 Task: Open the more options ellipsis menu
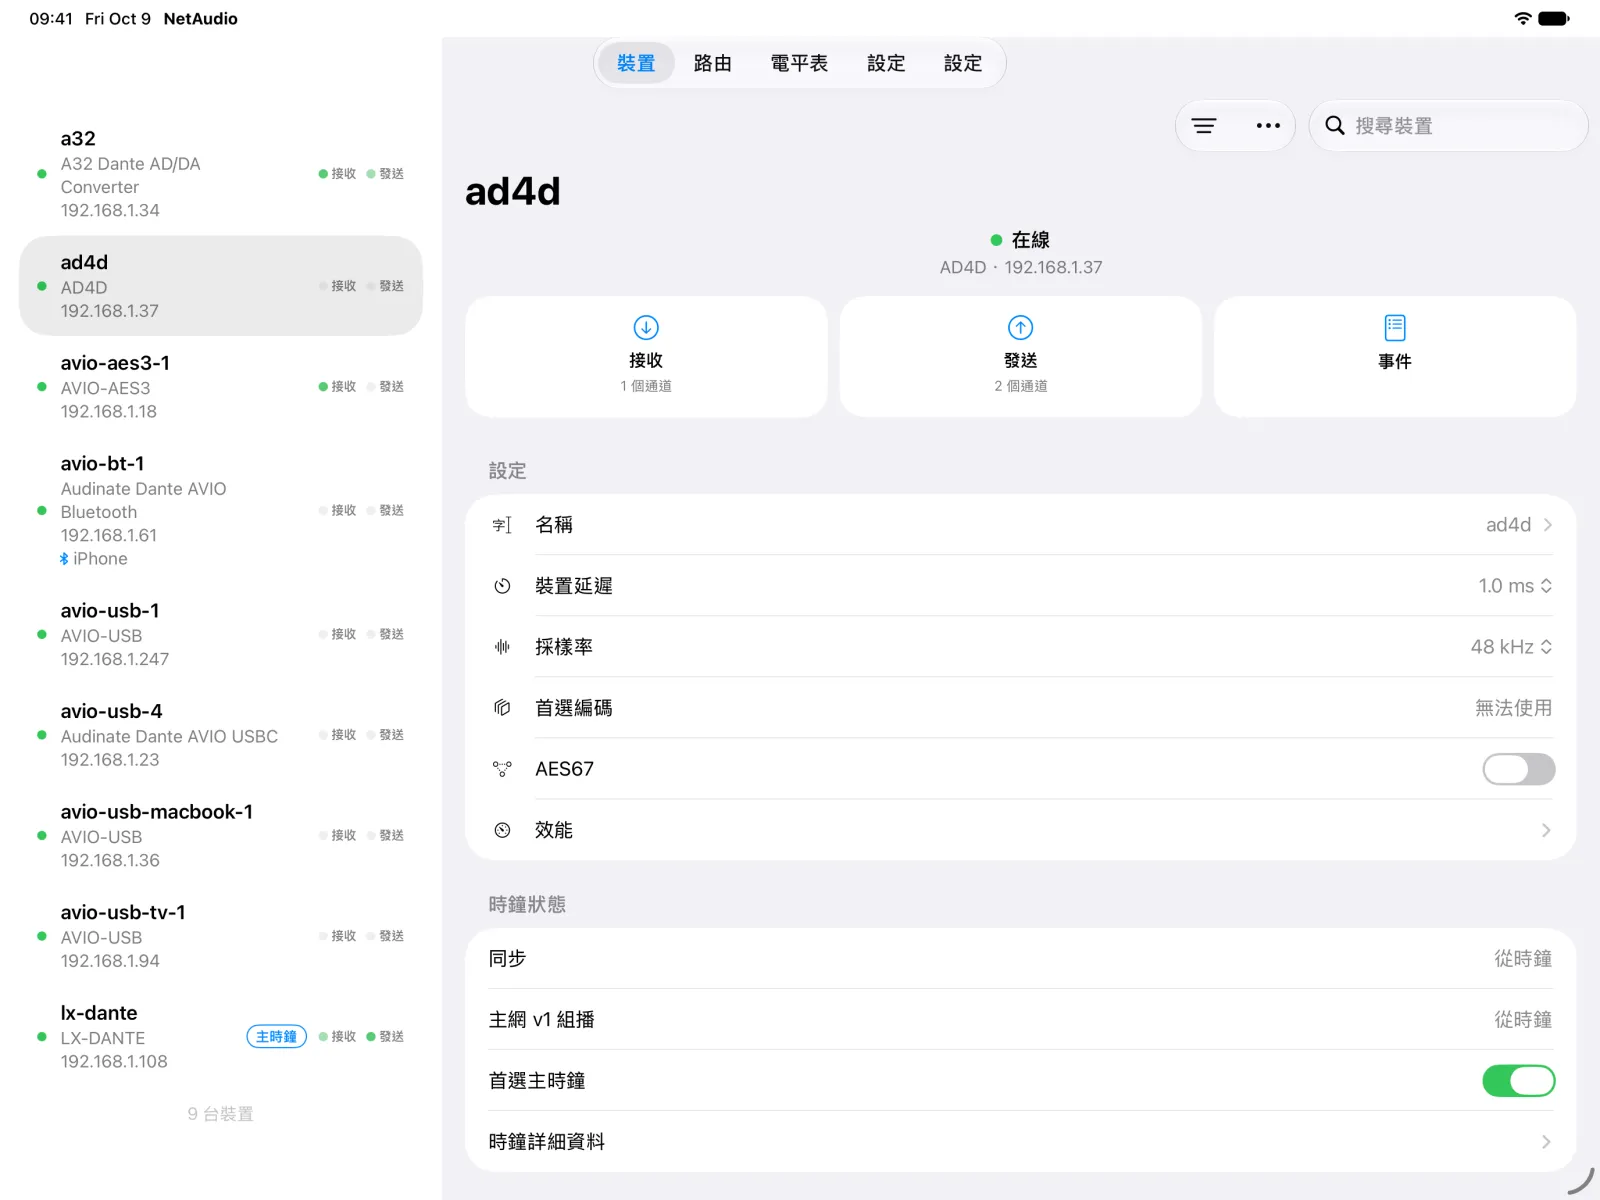(x=1268, y=126)
